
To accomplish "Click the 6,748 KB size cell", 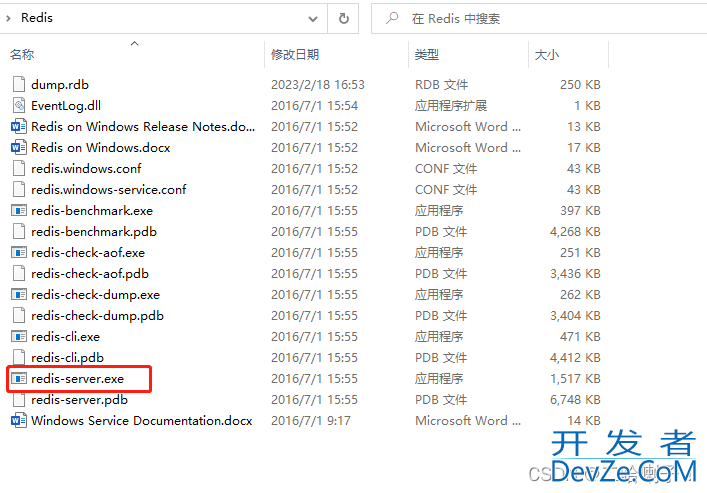I will point(575,399).
